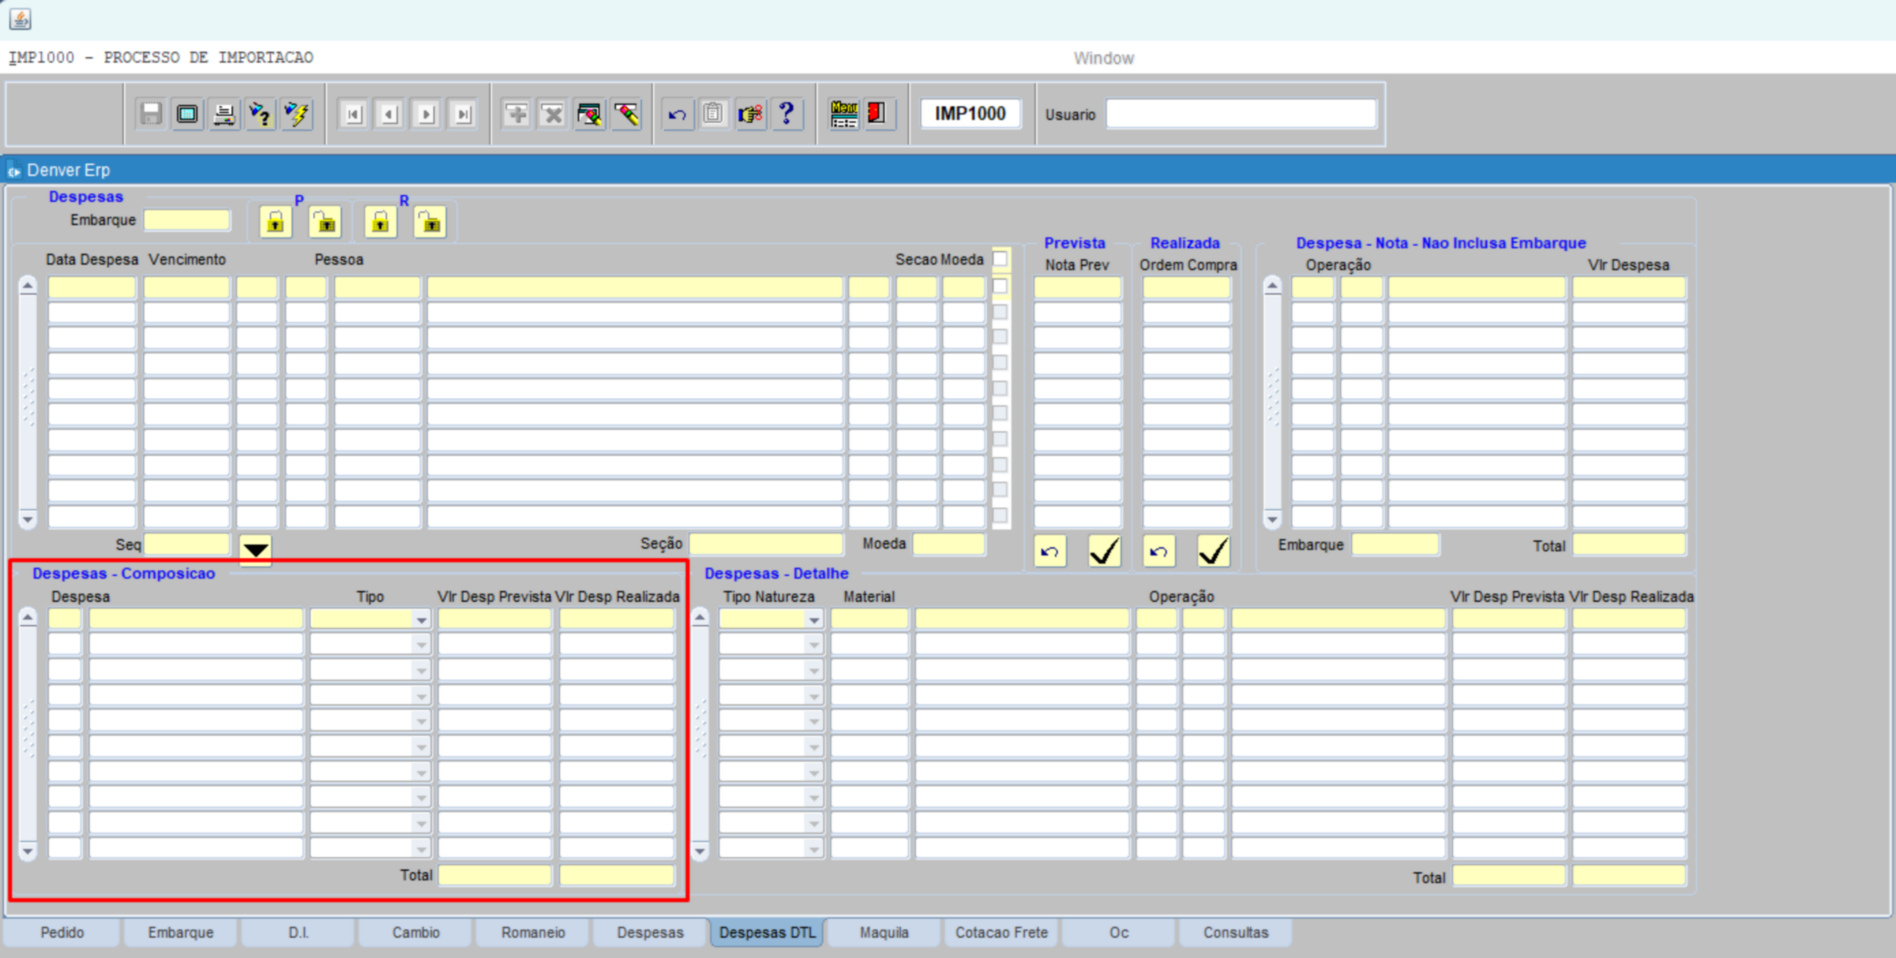Click the black down-arrow button beside Seq
The width and height of the screenshot is (1896, 958).
click(256, 549)
